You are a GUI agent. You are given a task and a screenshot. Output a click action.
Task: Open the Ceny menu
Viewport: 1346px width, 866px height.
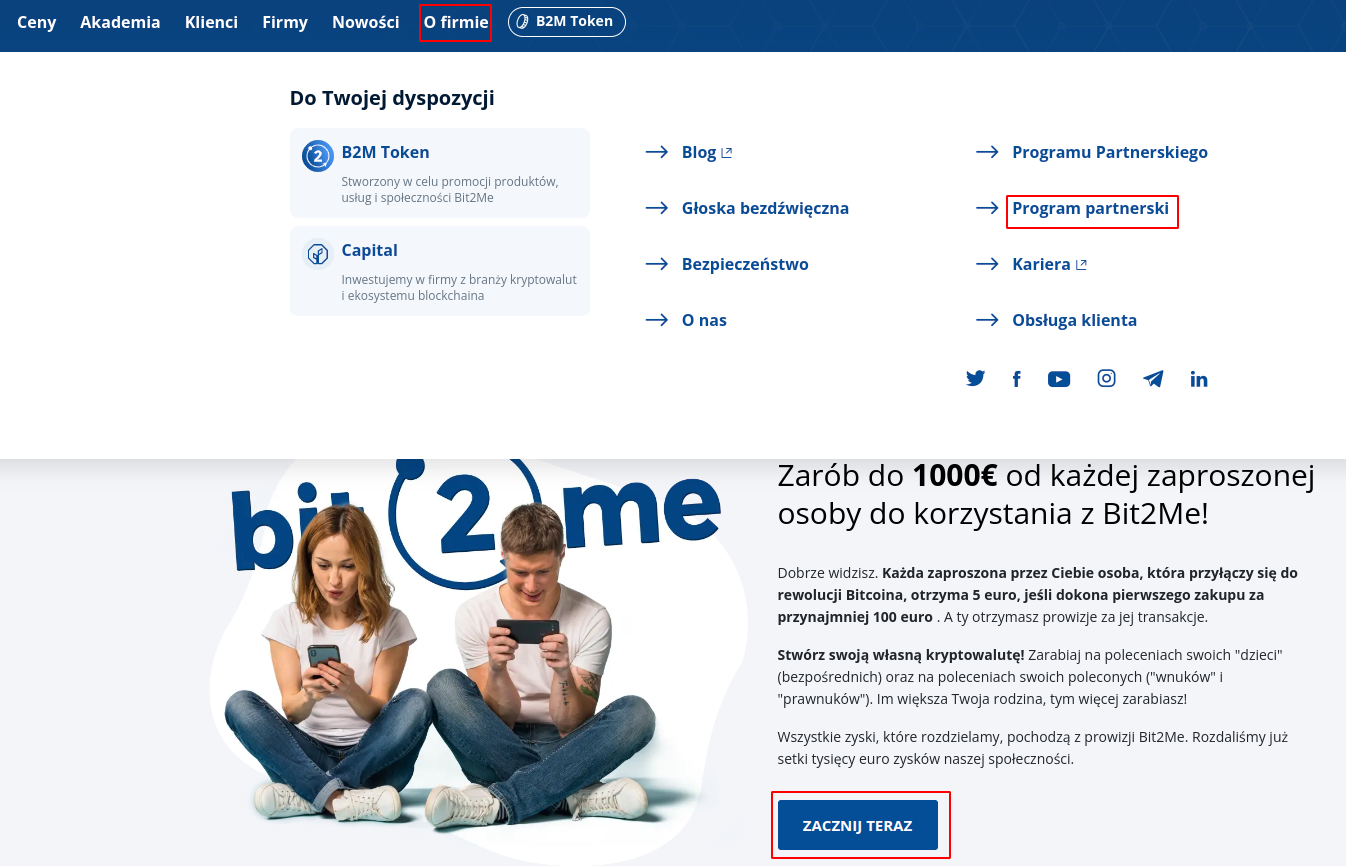click(37, 22)
